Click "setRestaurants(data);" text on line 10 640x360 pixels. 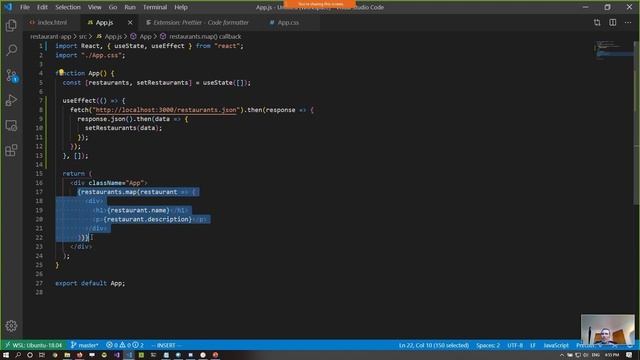[123, 128]
